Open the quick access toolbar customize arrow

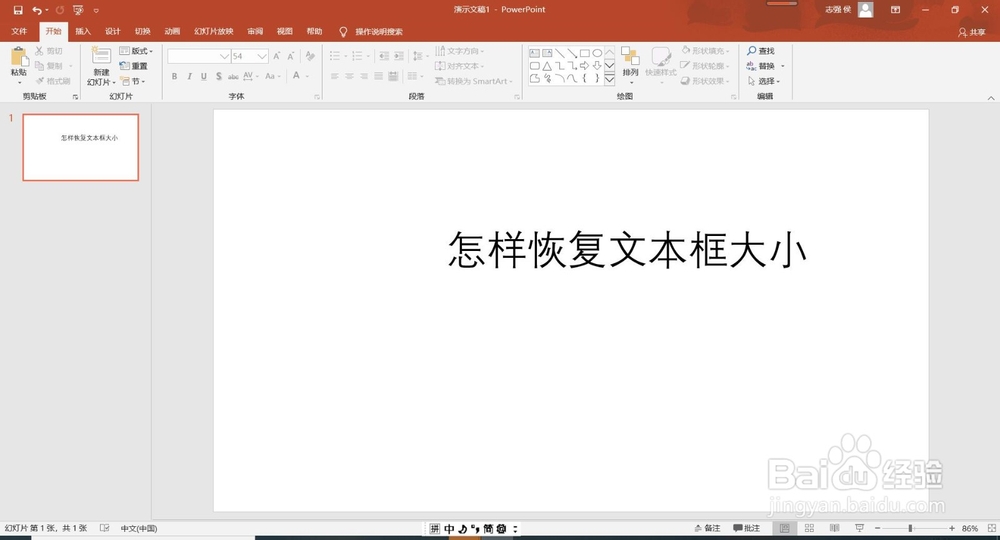point(96,10)
